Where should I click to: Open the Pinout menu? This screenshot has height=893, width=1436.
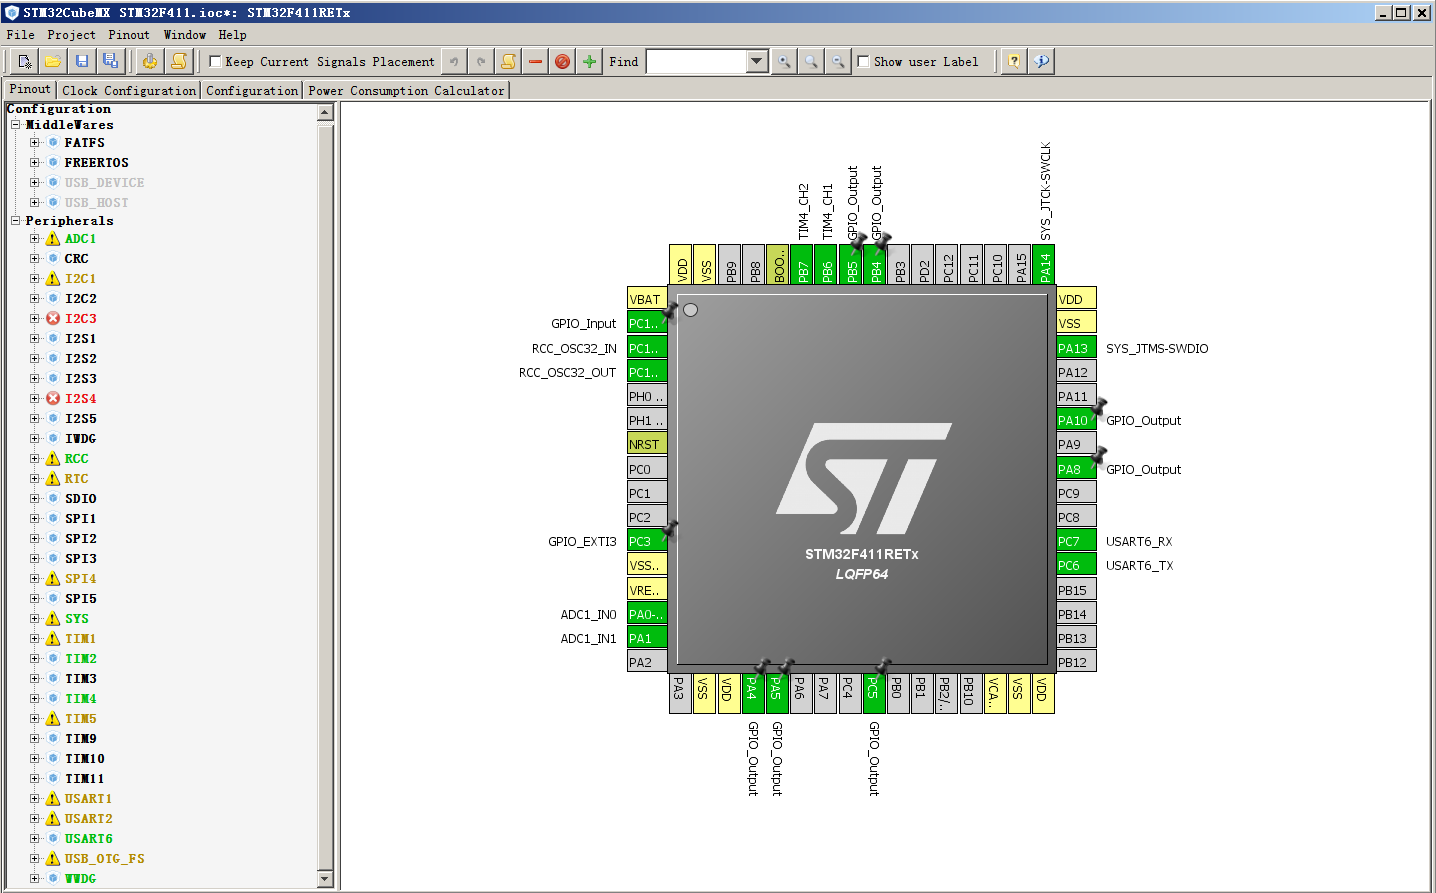point(129,35)
